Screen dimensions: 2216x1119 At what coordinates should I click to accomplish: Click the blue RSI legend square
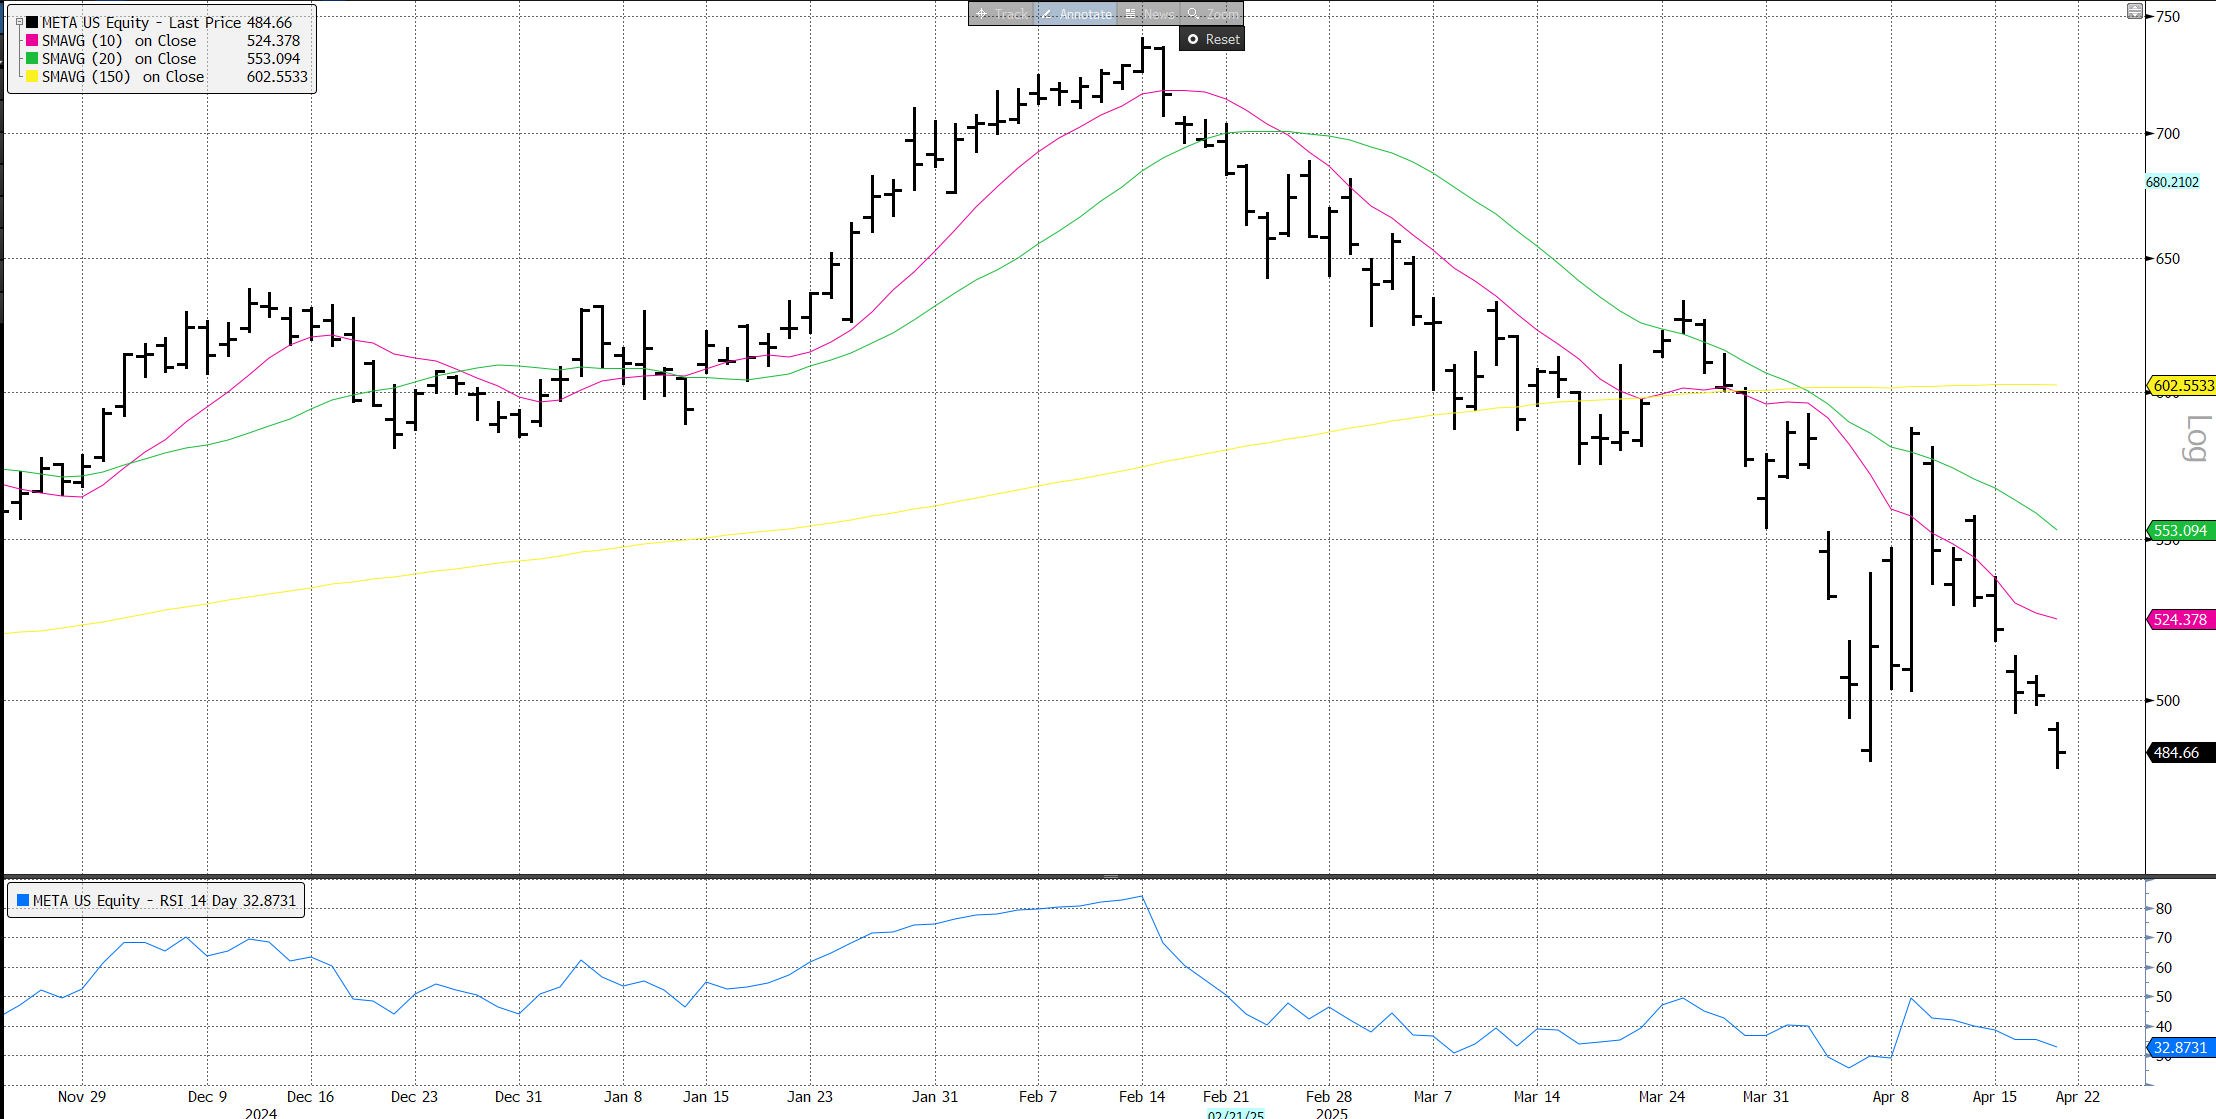click(22, 900)
